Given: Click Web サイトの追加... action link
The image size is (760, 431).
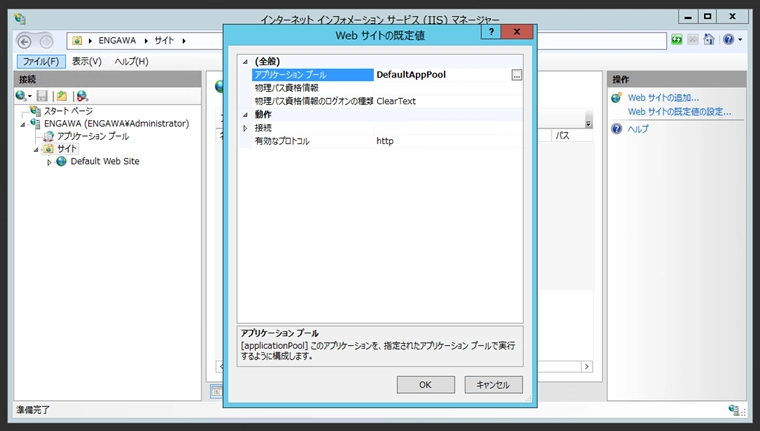Looking at the screenshot, I should (x=663, y=98).
